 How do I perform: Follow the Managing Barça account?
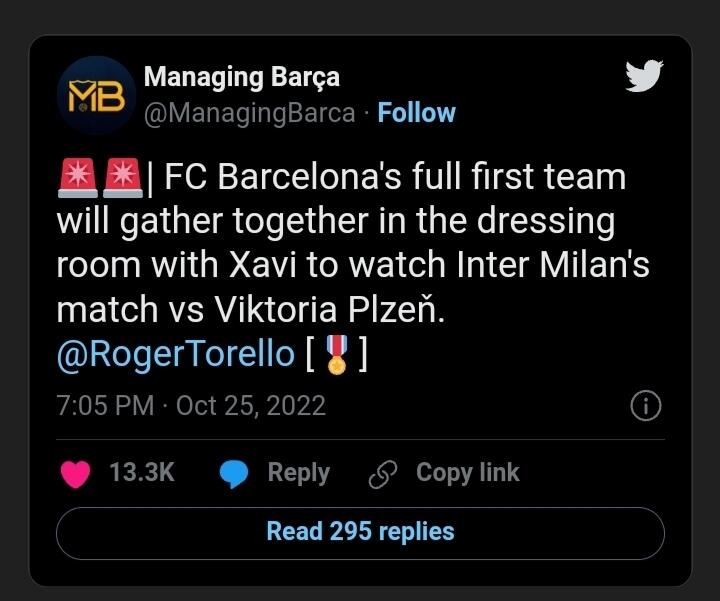point(416,112)
